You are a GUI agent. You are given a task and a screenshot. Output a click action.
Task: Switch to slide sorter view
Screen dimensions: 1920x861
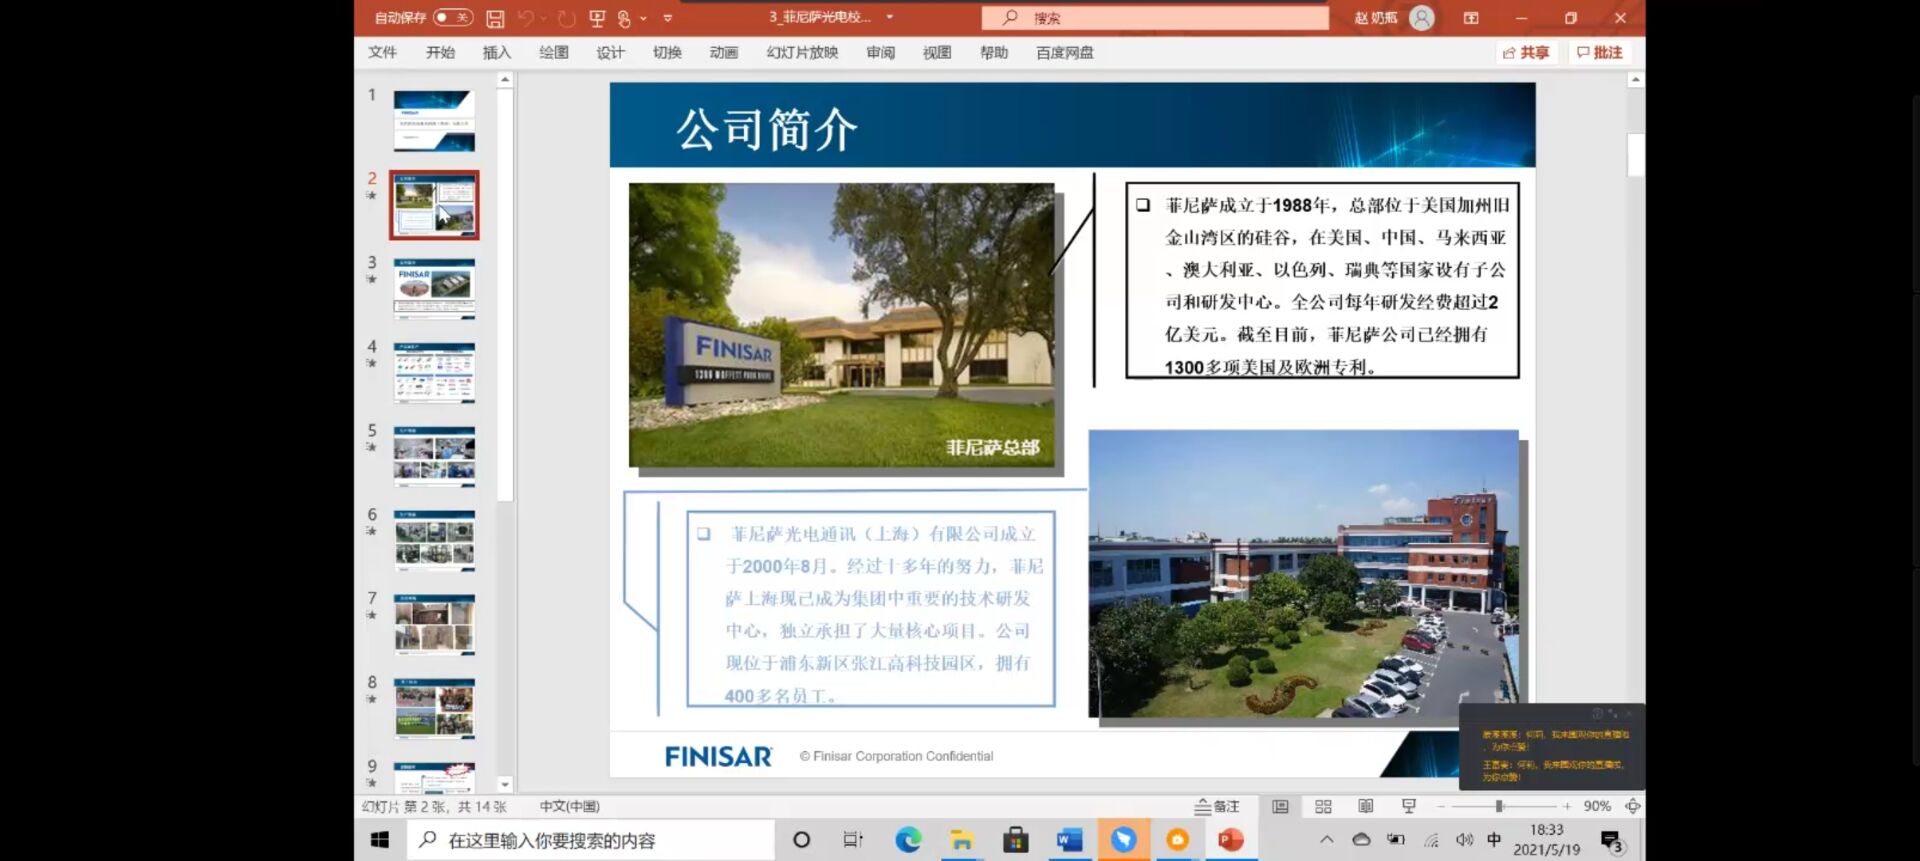(x=1323, y=807)
